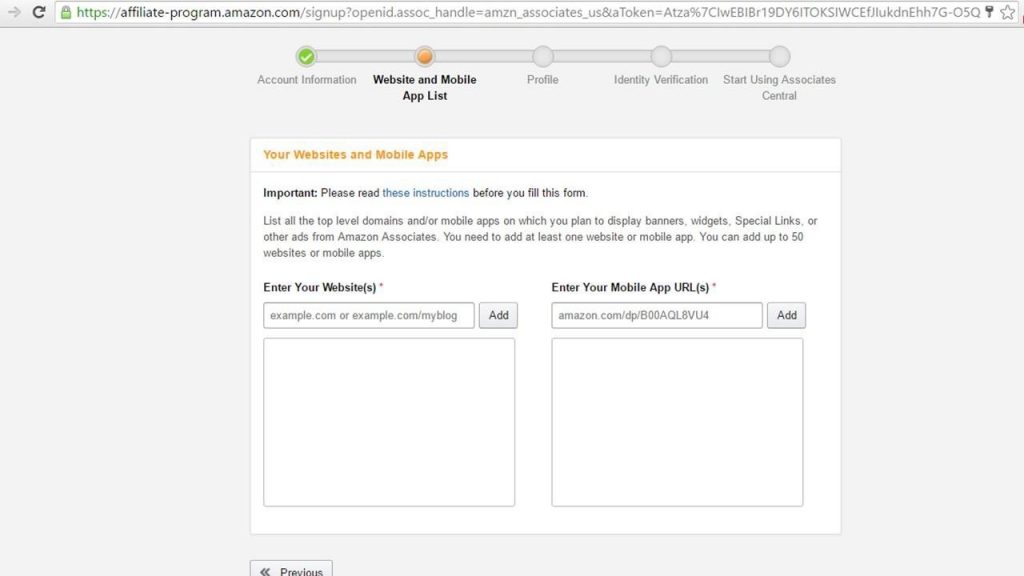Viewport: 1024px width, 576px height.
Task: Select the Identity Verification step label
Action: point(661,80)
